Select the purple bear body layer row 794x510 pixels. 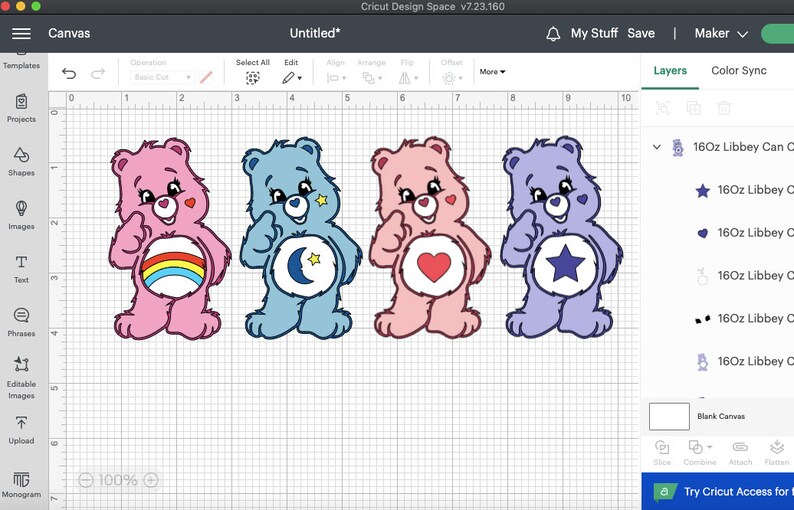[x=718, y=362]
